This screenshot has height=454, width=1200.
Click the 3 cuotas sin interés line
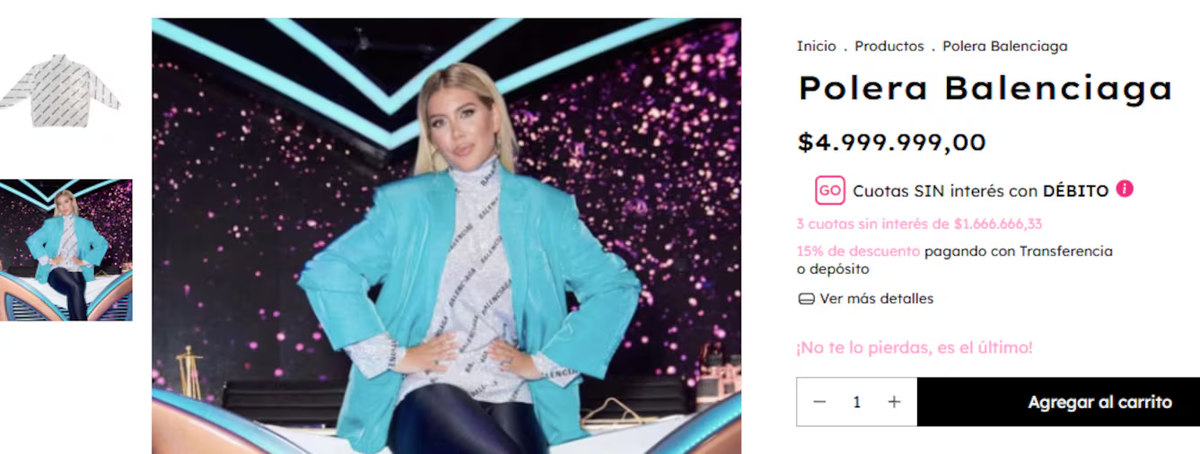coord(919,224)
